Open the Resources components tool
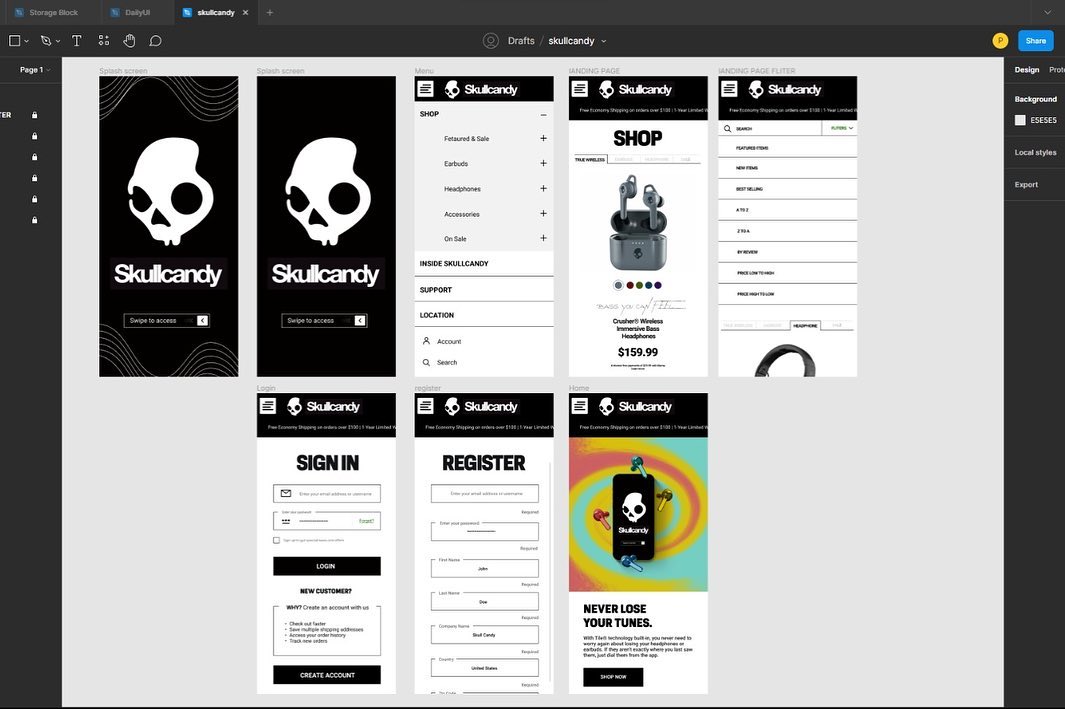1065x709 pixels. pyautogui.click(x=103, y=41)
